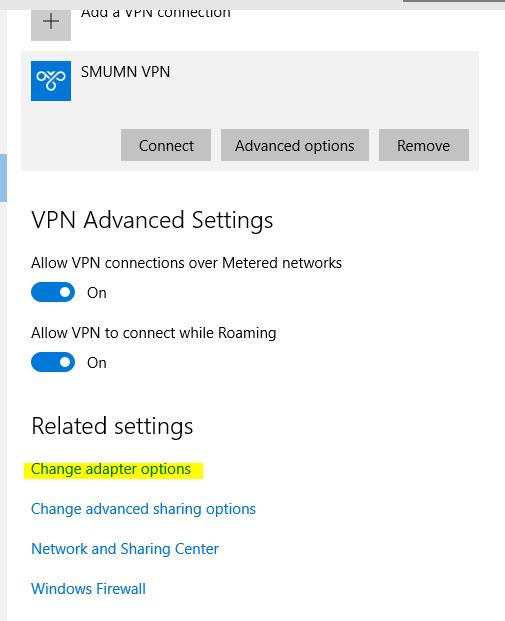This screenshot has width=505, height=621.
Task: Click the SMUMN VPN blue connection icon
Action: (51, 81)
